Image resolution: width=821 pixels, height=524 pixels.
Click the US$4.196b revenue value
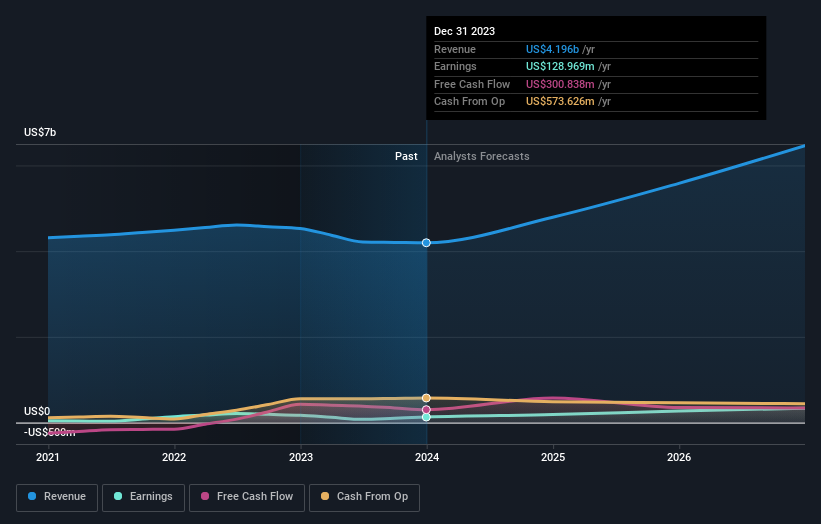pyautogui.click(x=552, y=49)
